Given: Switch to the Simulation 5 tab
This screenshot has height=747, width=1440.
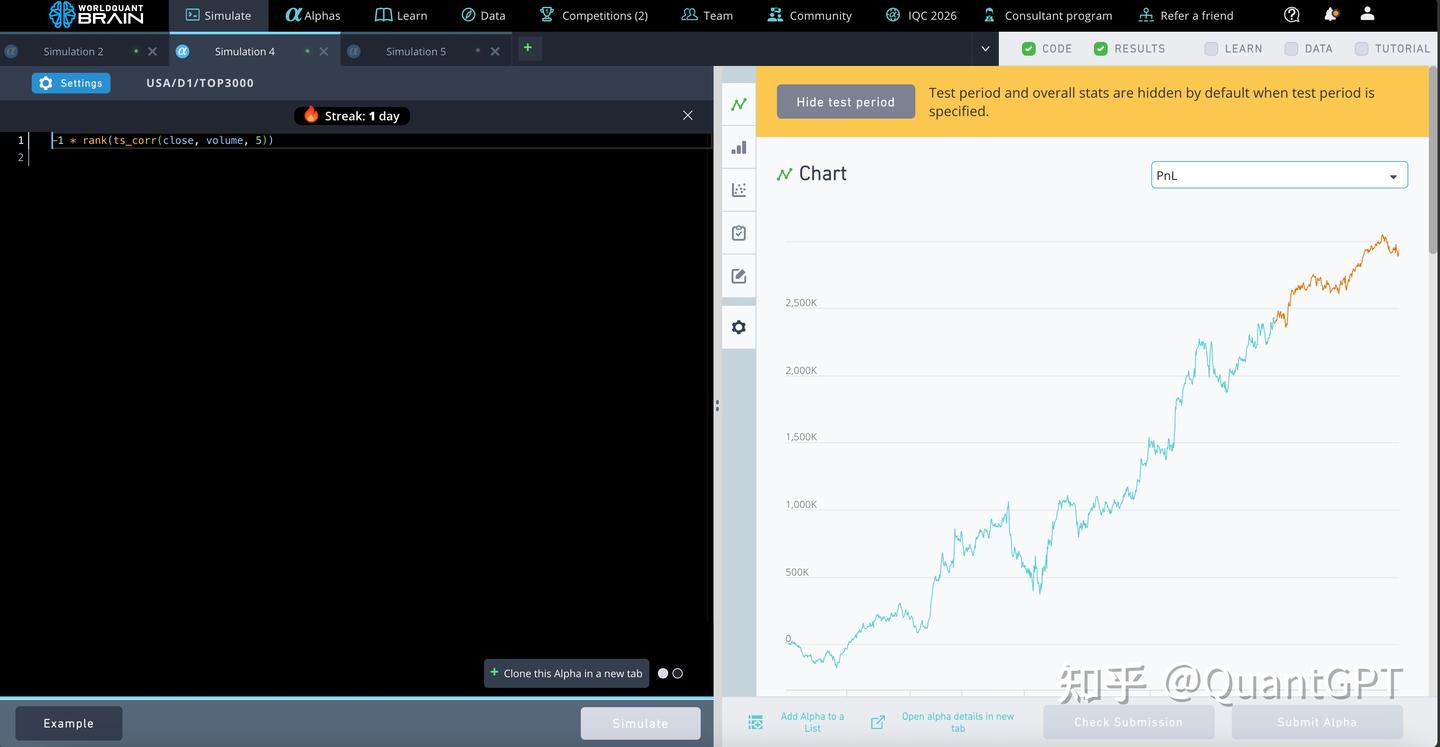Looking at the screenshot, I should [x=416, y=52].
